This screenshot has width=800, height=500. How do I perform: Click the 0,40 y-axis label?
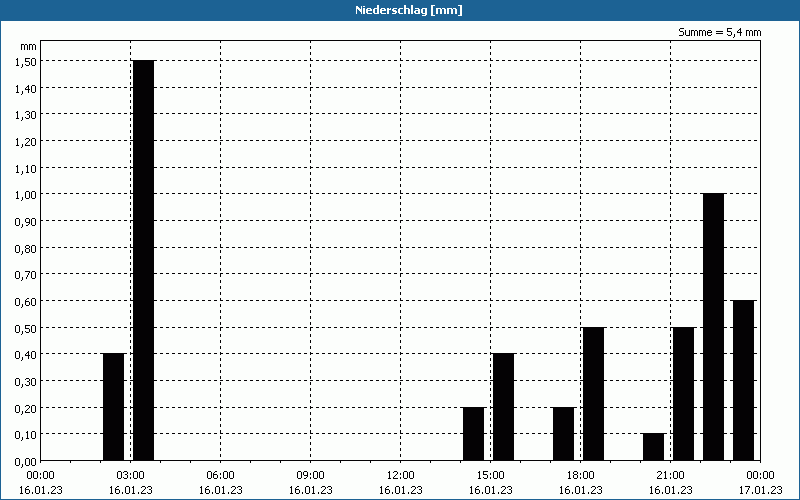click(x=26, y=355)
